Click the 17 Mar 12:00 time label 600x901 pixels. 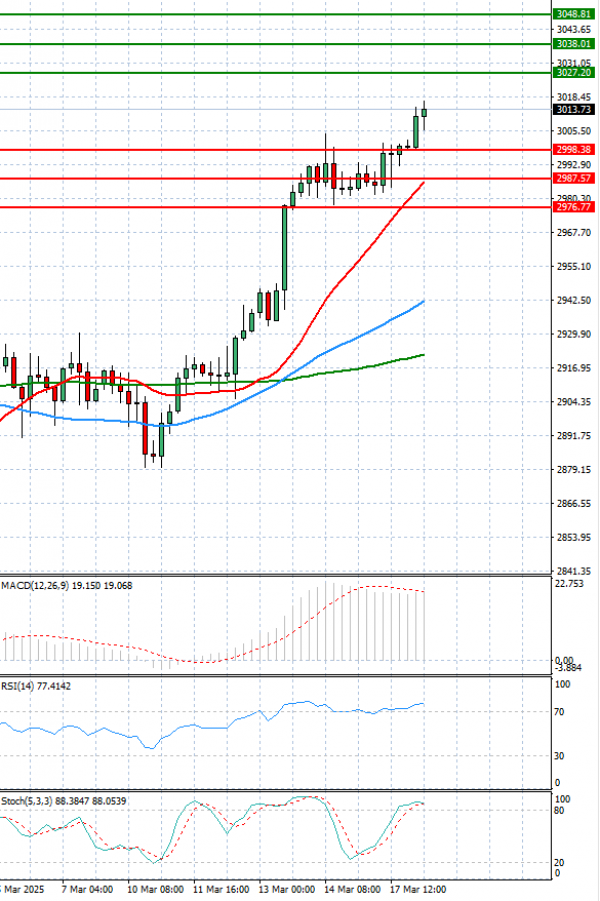tap(418, 890)
